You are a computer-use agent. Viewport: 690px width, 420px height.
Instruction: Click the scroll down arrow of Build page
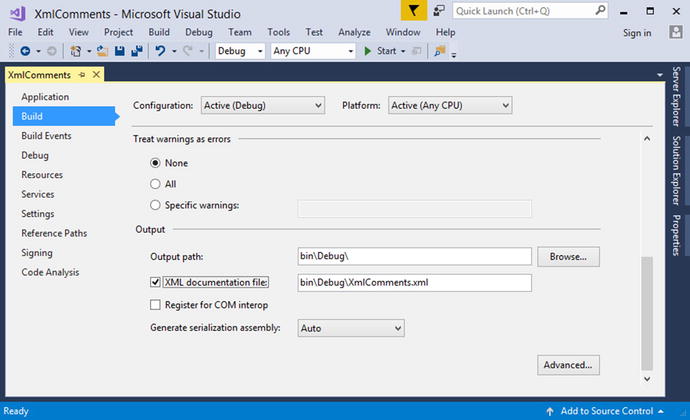tap(647, 379)
